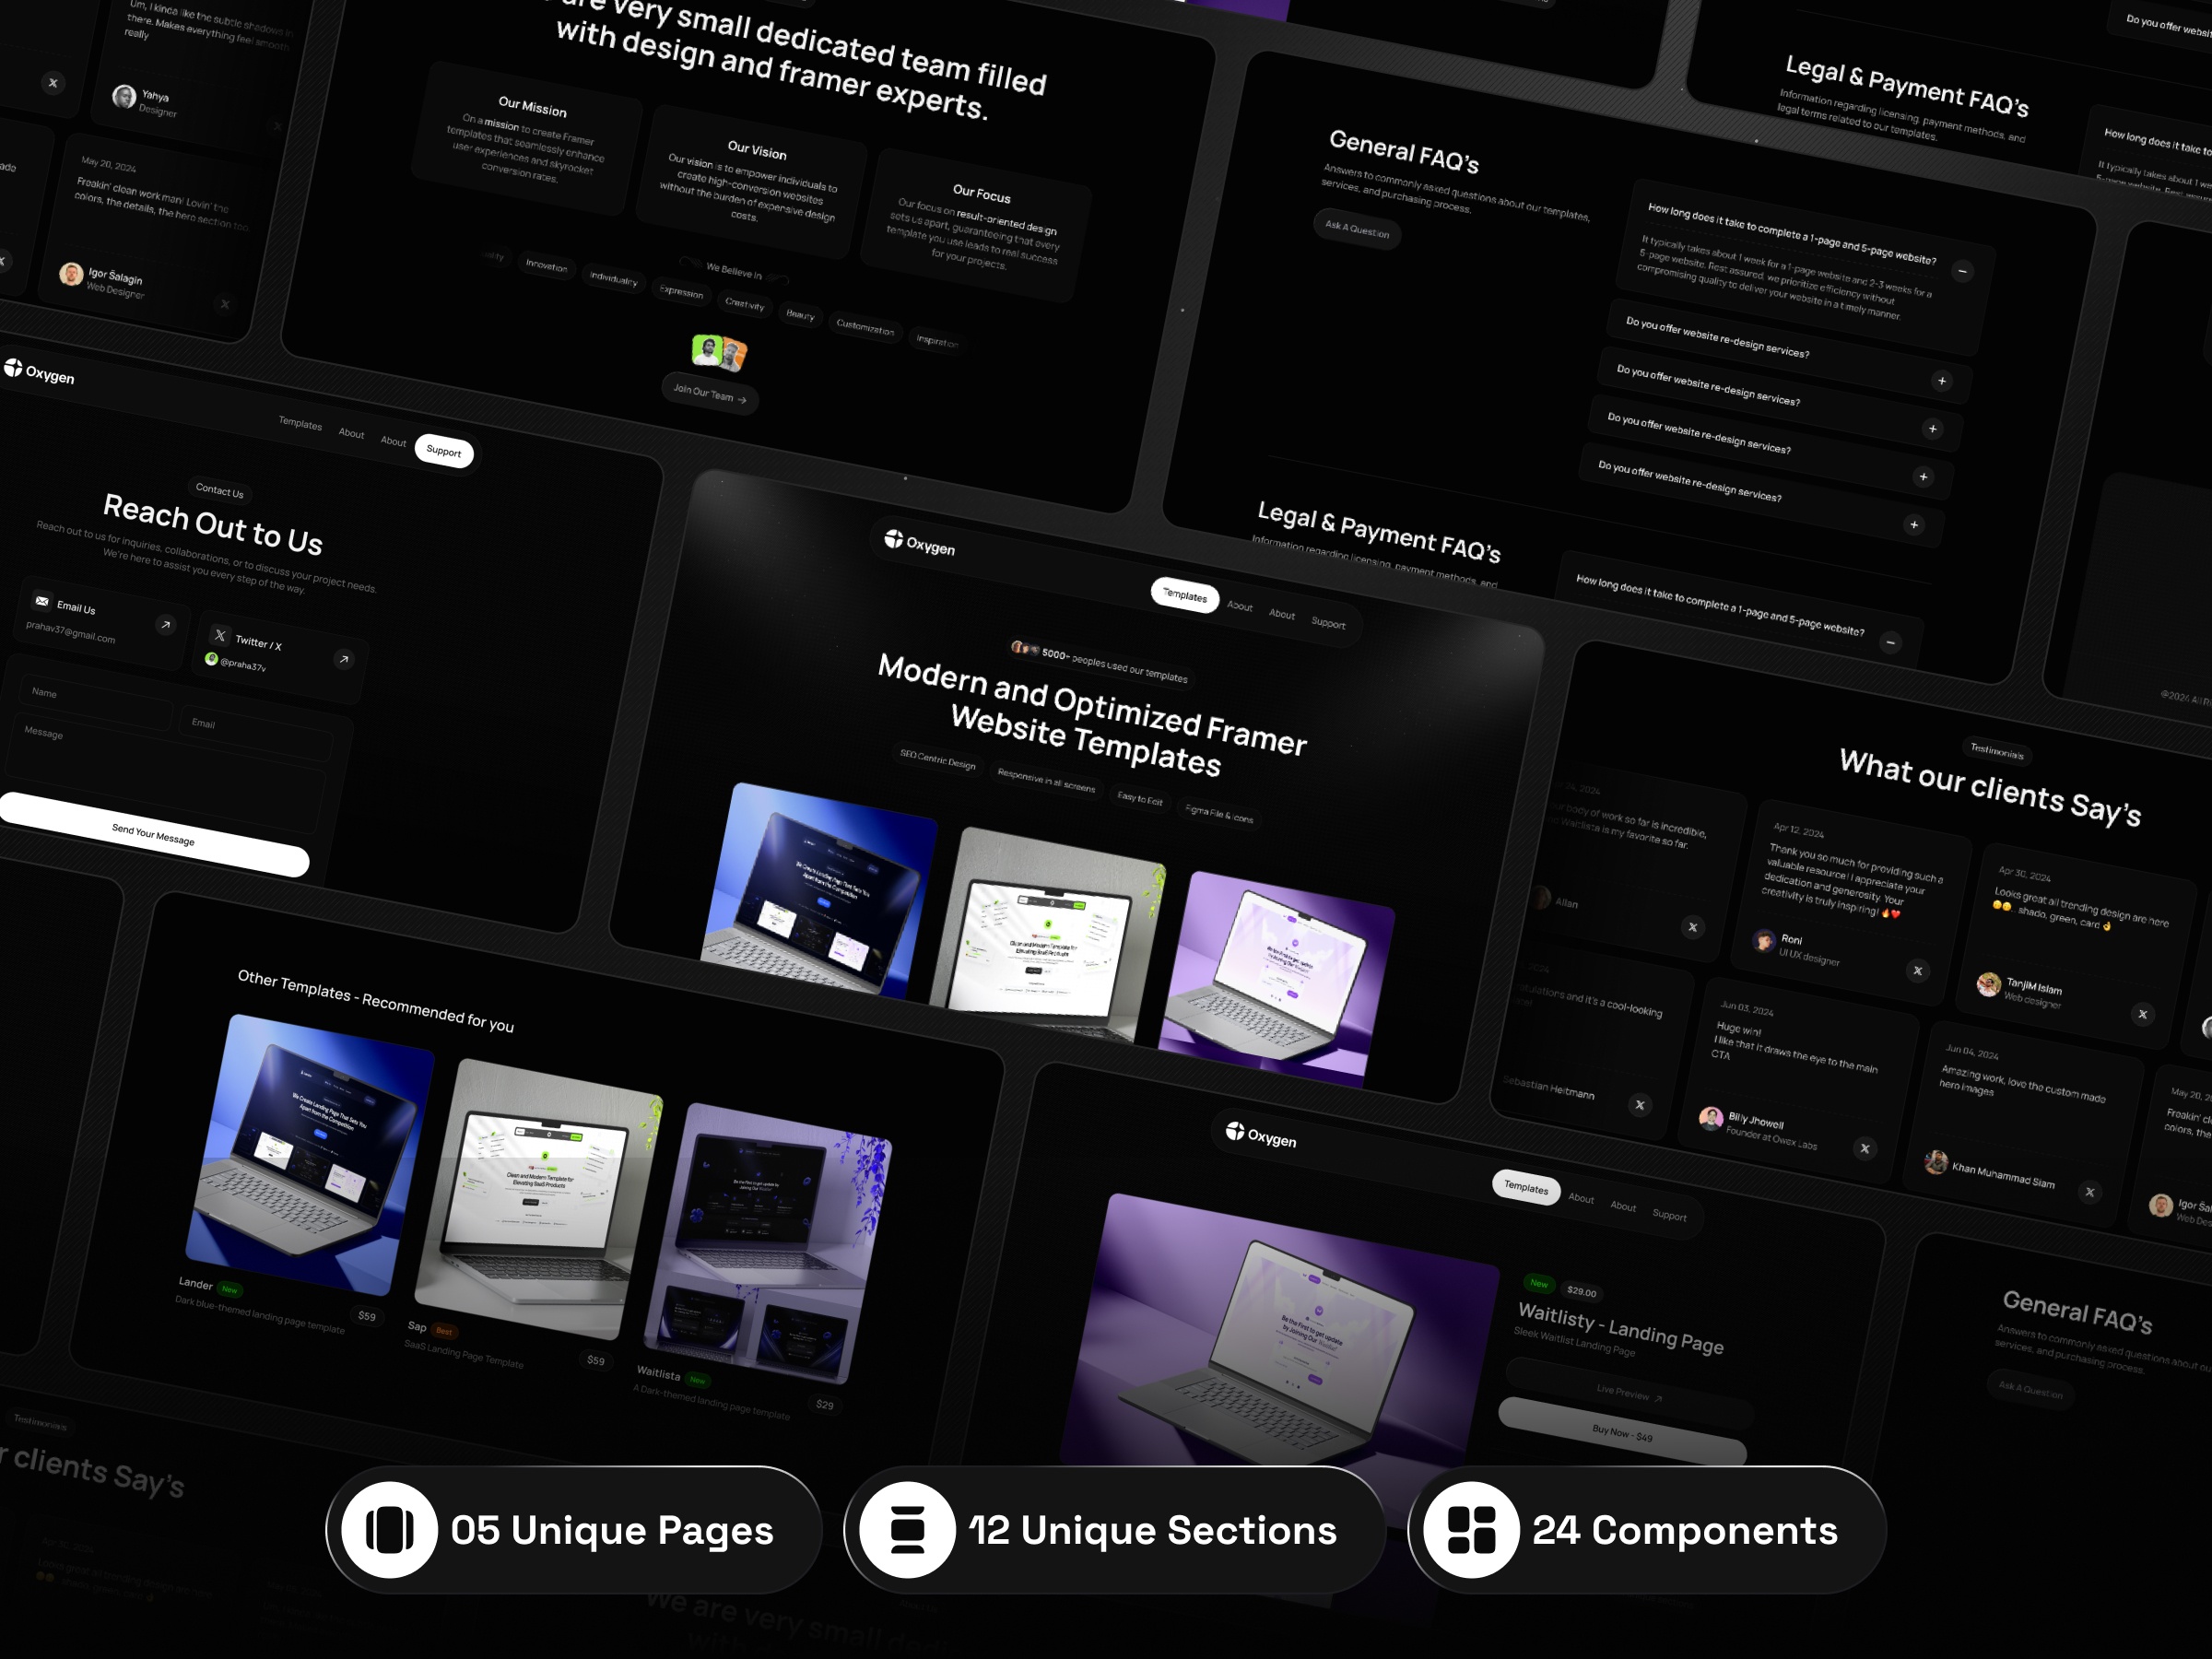2212x1659 pixels.
Task: Open the Support navigation item
Action: [x=444, y=452]
